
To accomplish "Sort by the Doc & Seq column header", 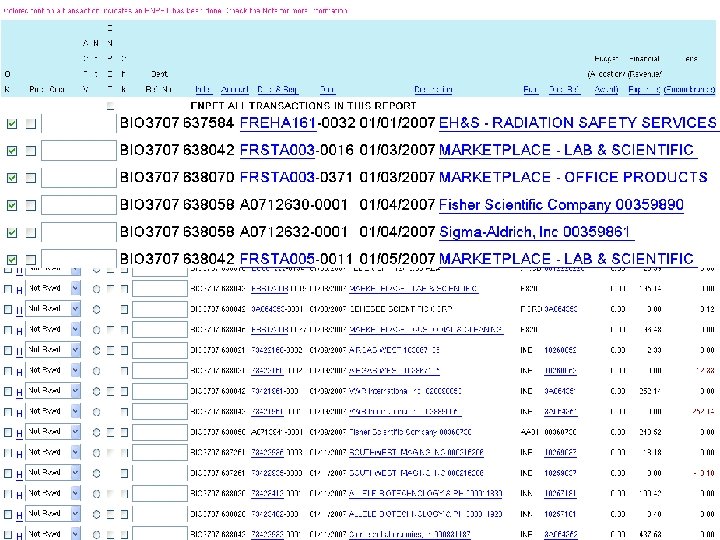I will click(x=277, y=90).
